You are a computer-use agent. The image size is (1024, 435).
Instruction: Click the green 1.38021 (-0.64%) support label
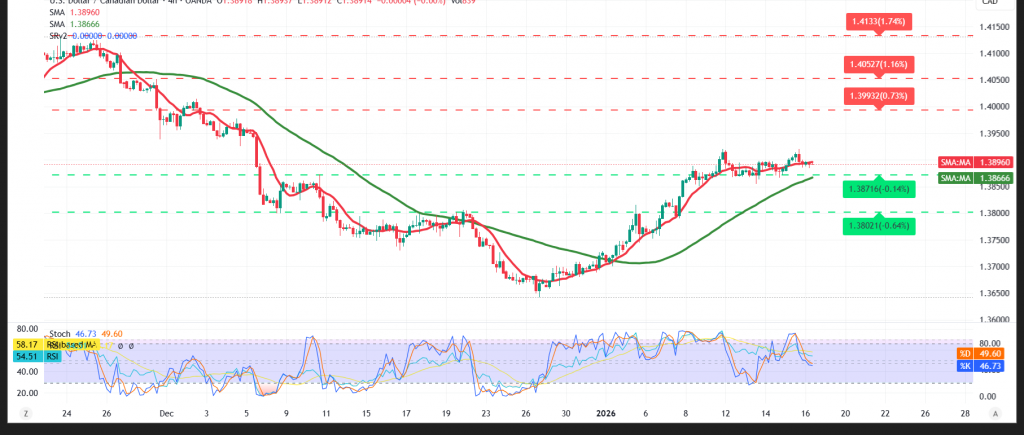[x=879, y=226]
